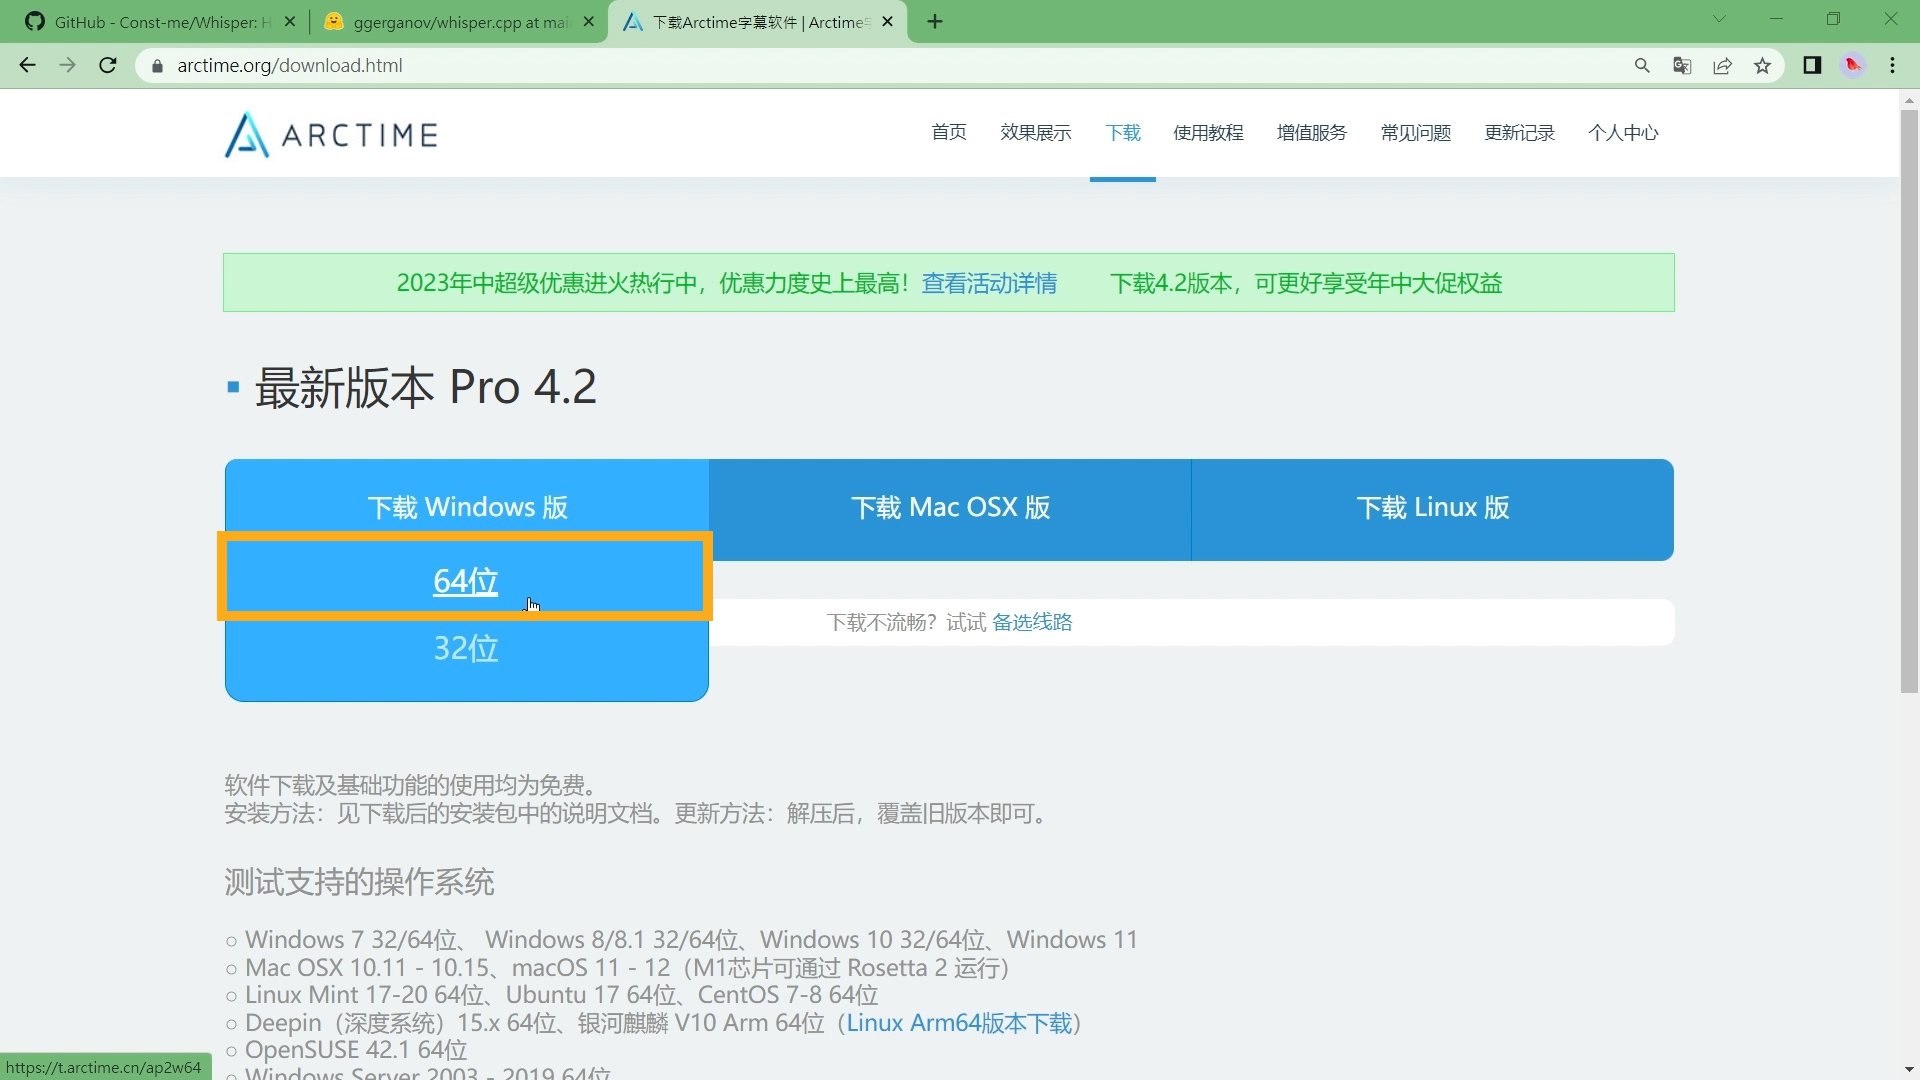The image size is (1920, 1080).
Task: Reload the page with refresh icon
Action: point(108,65)
